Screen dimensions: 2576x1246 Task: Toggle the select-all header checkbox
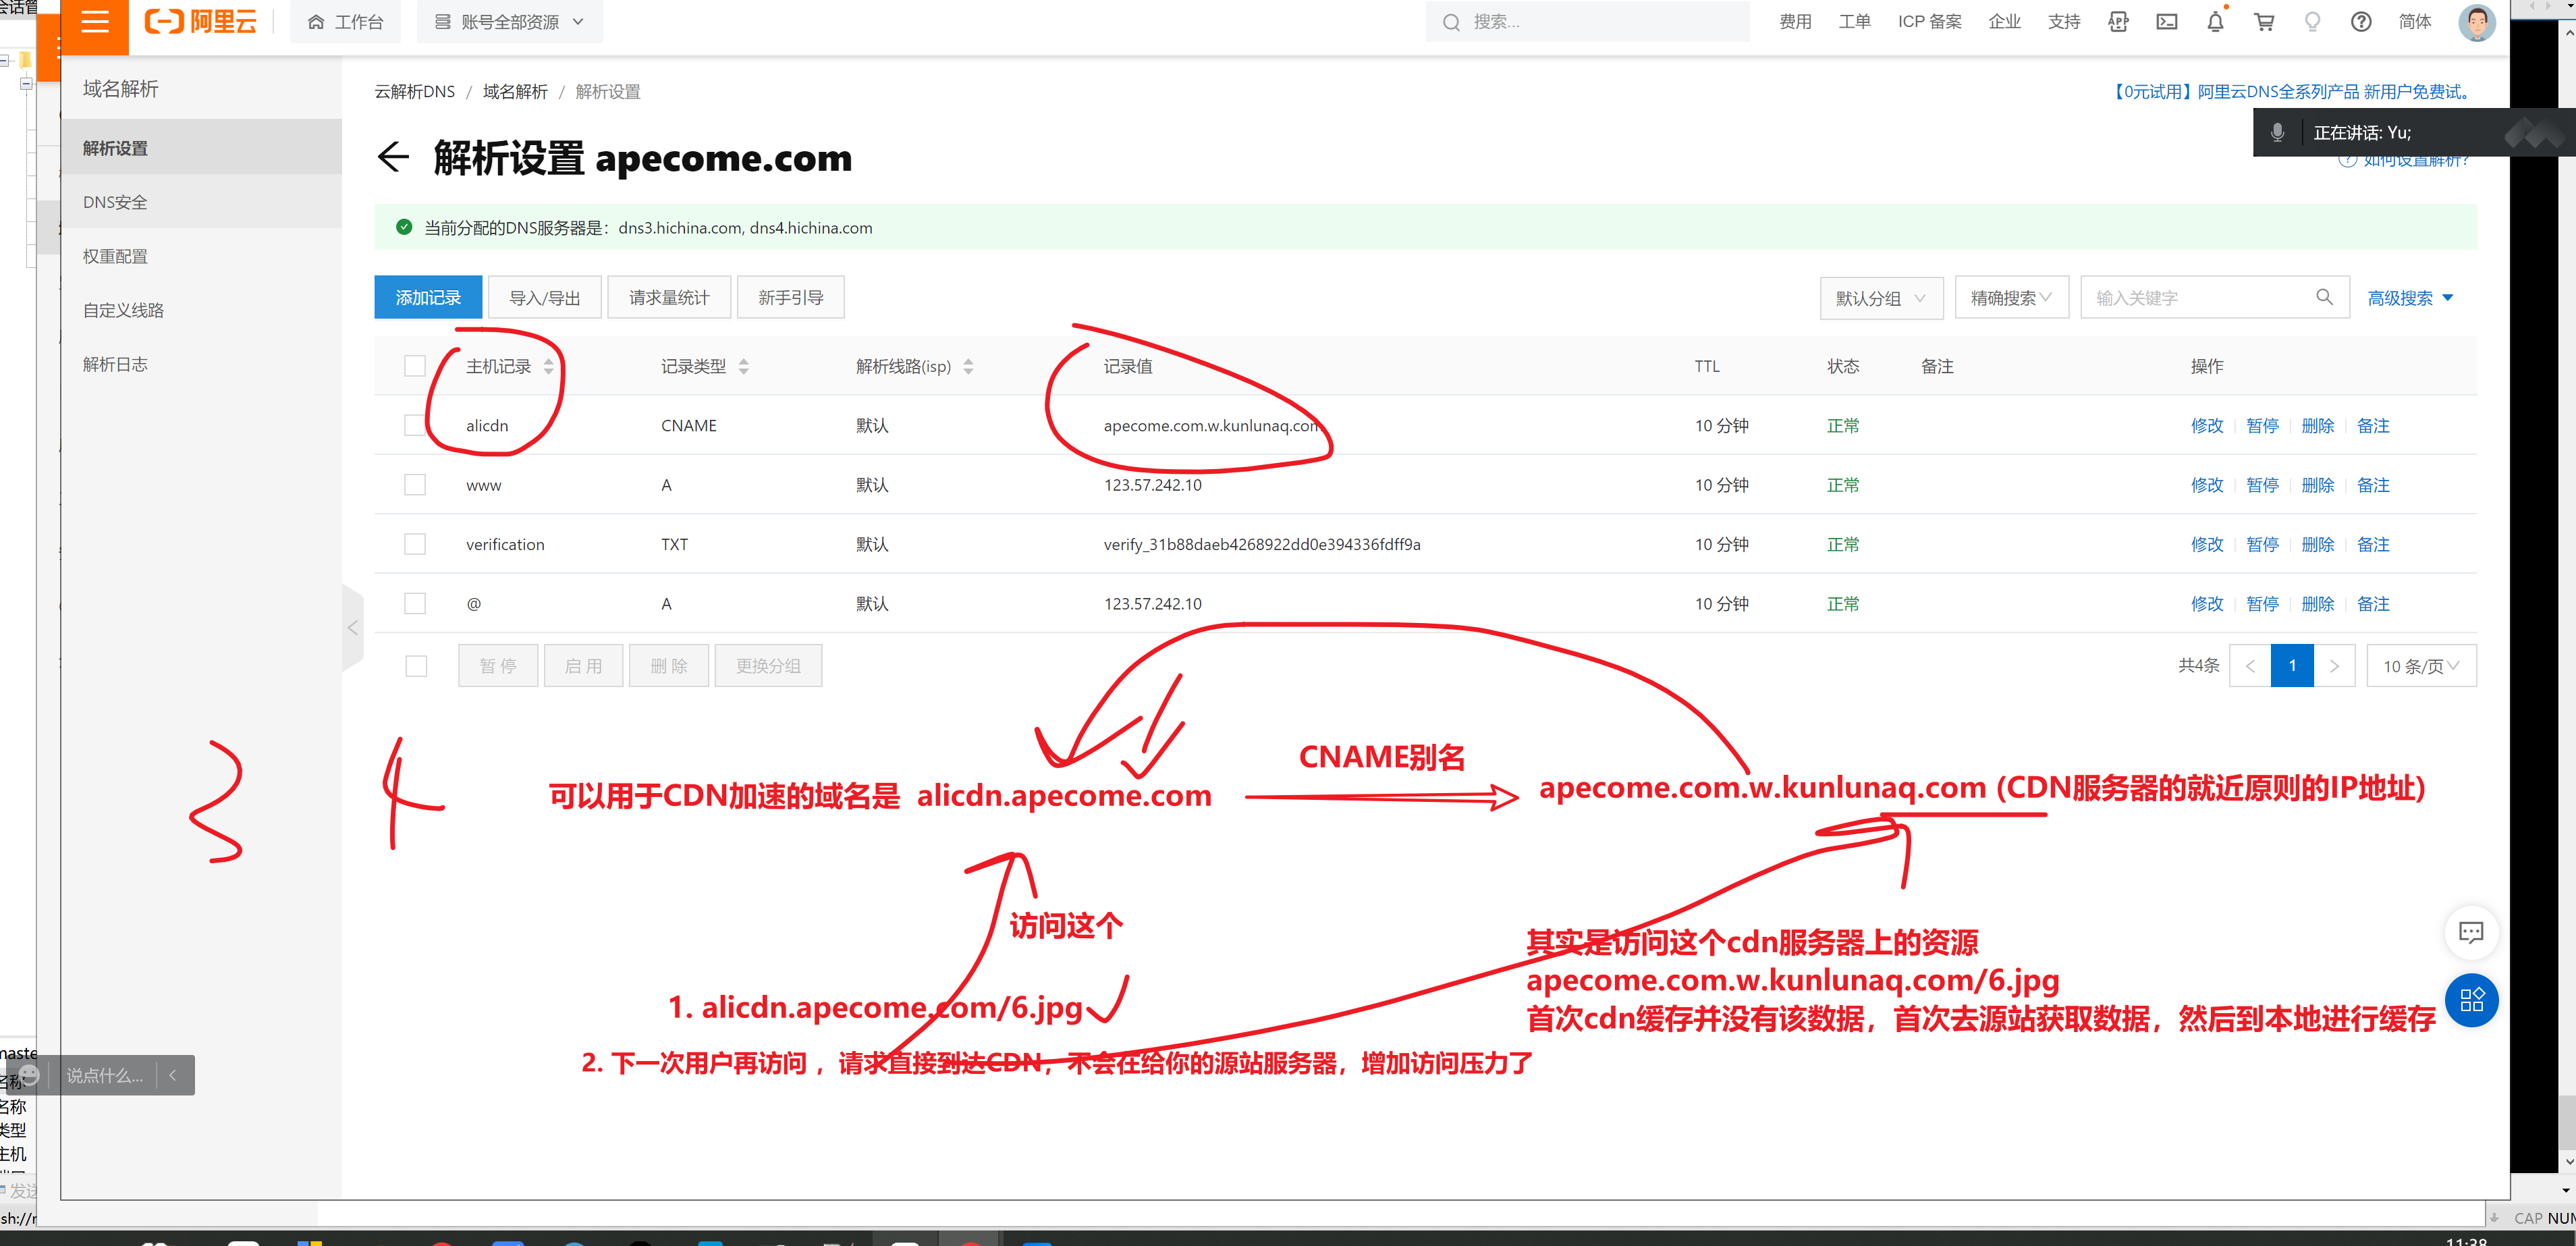[415, 366]
